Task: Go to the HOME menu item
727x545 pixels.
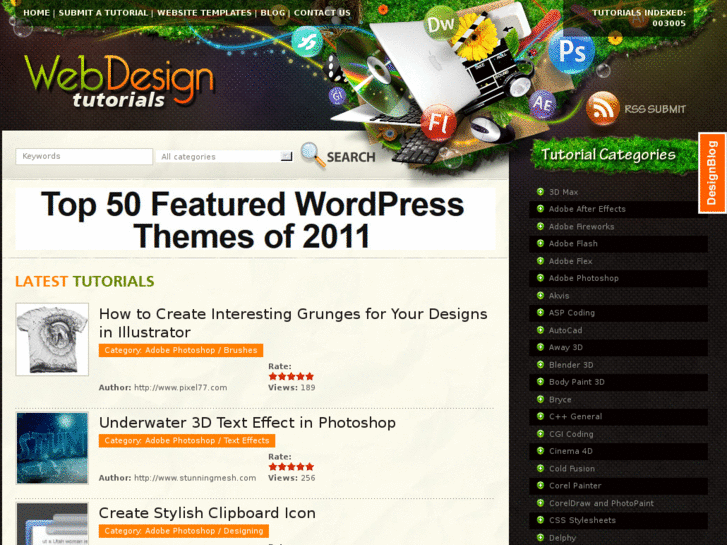Action: (x=37, y=13)
